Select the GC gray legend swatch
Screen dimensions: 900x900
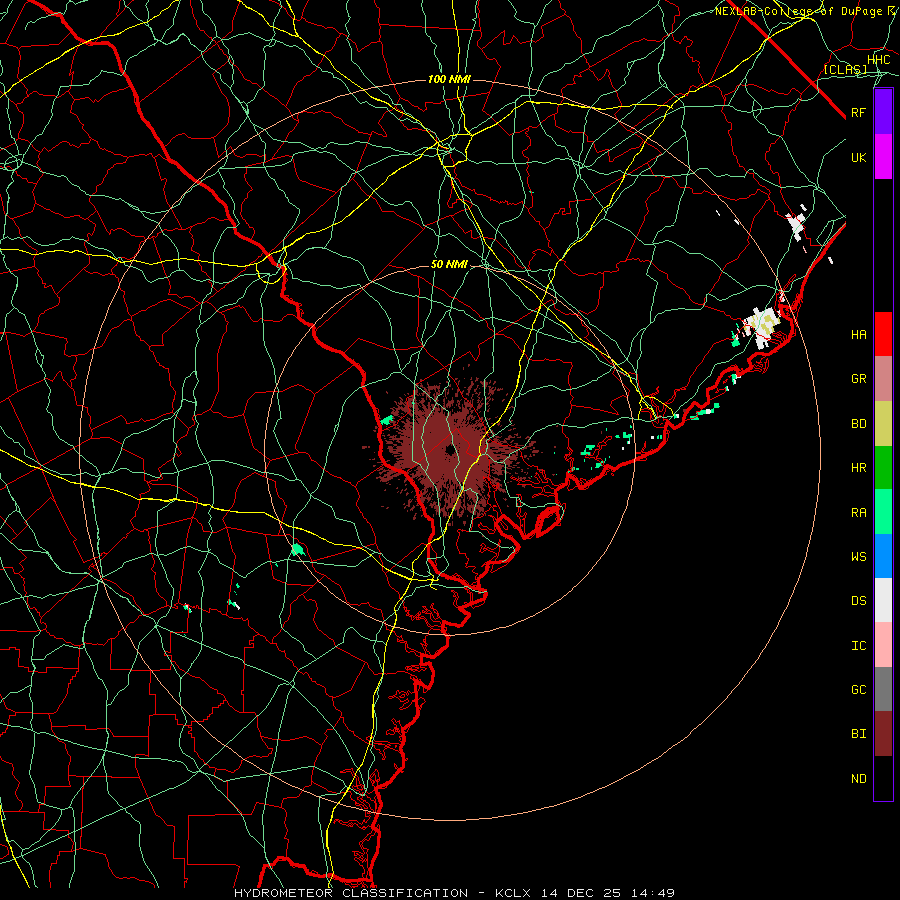pos(883,689)
